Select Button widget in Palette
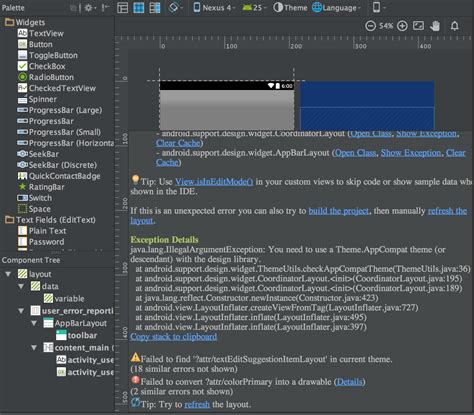 click(x=35, y=44)
